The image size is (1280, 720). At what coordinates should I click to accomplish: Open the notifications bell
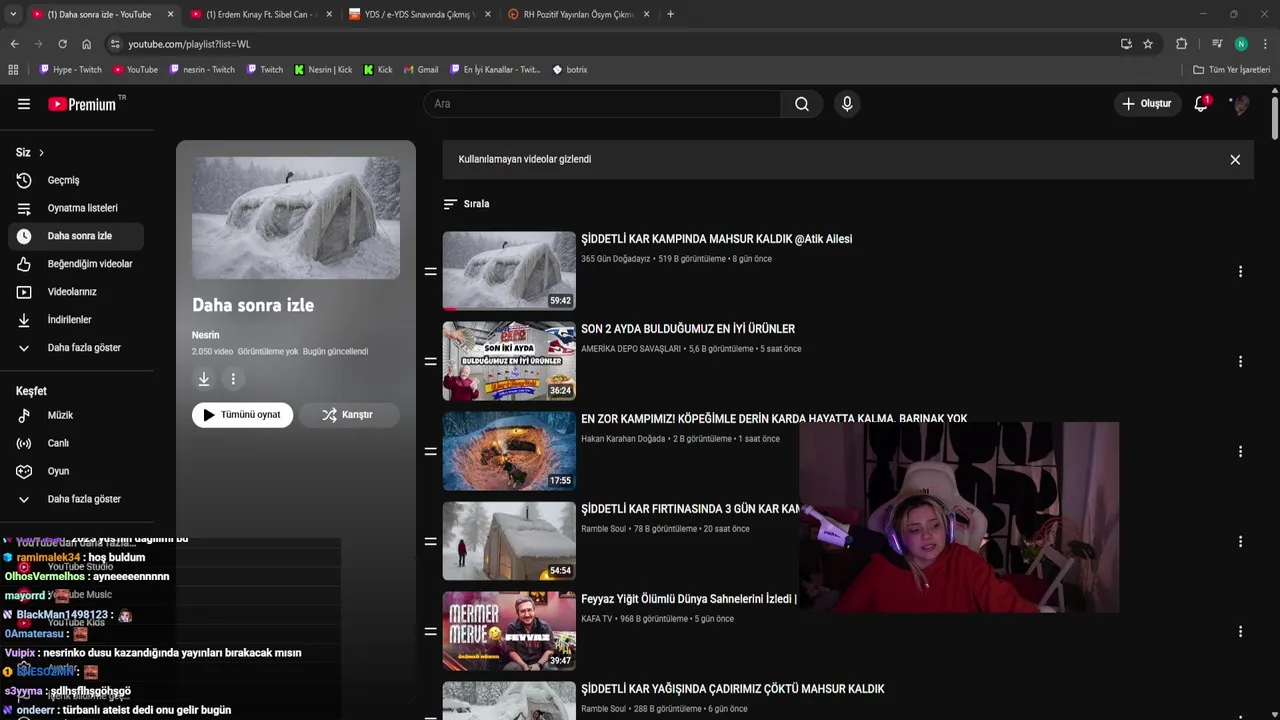tap(1201, 104)
